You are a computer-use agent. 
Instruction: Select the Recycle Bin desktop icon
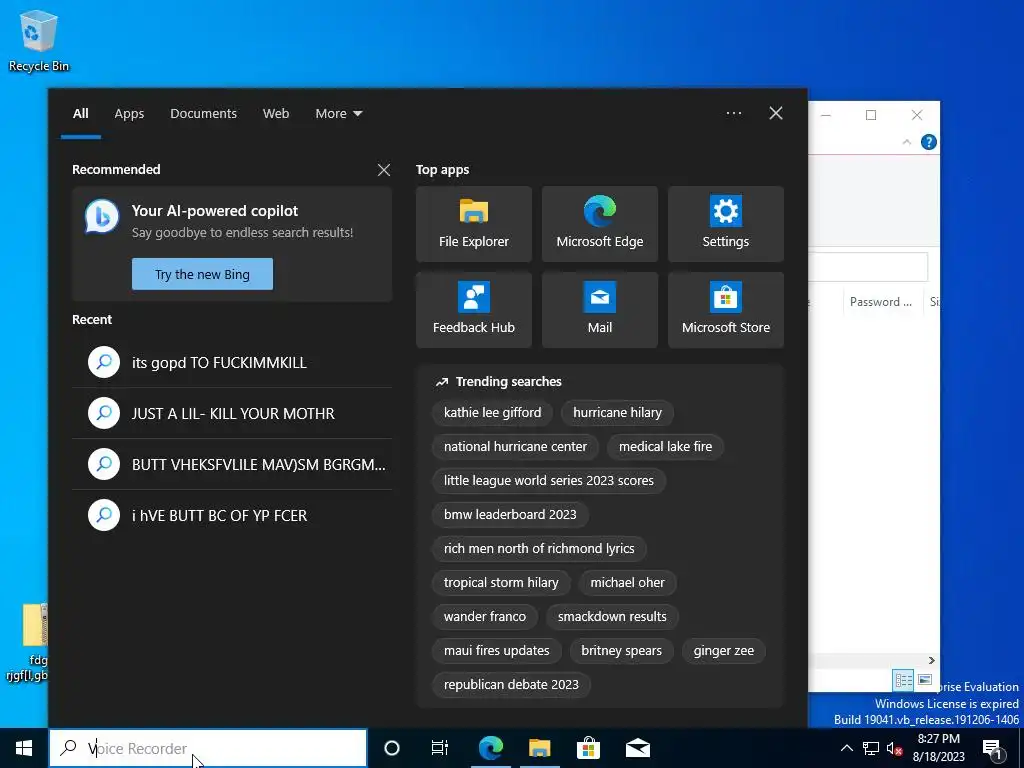[x=39, y=40]
